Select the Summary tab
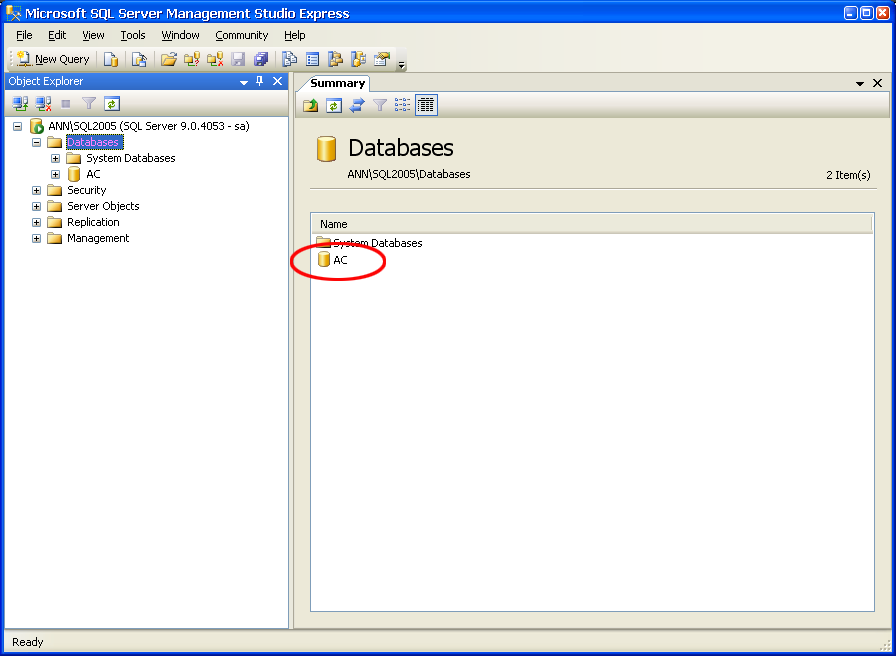This screenshot has width=896, height=656. coord(337,83)
